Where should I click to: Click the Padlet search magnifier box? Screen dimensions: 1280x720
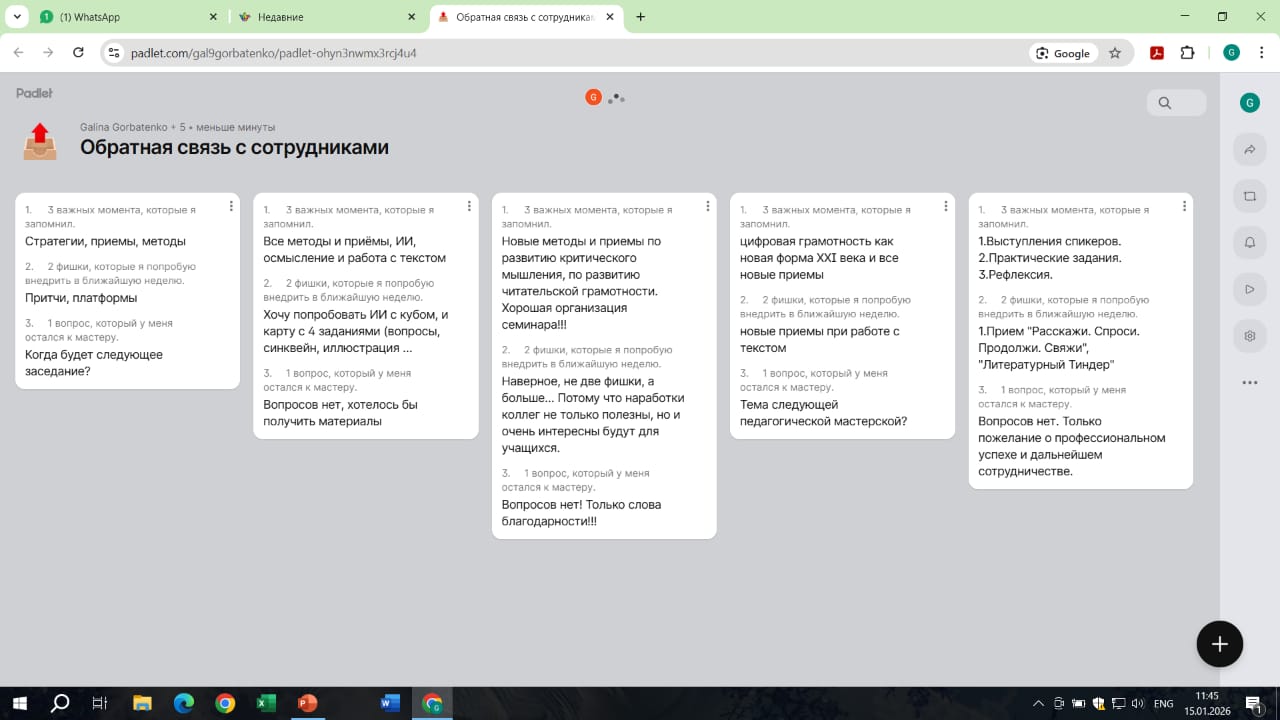tap(1175, 103)
